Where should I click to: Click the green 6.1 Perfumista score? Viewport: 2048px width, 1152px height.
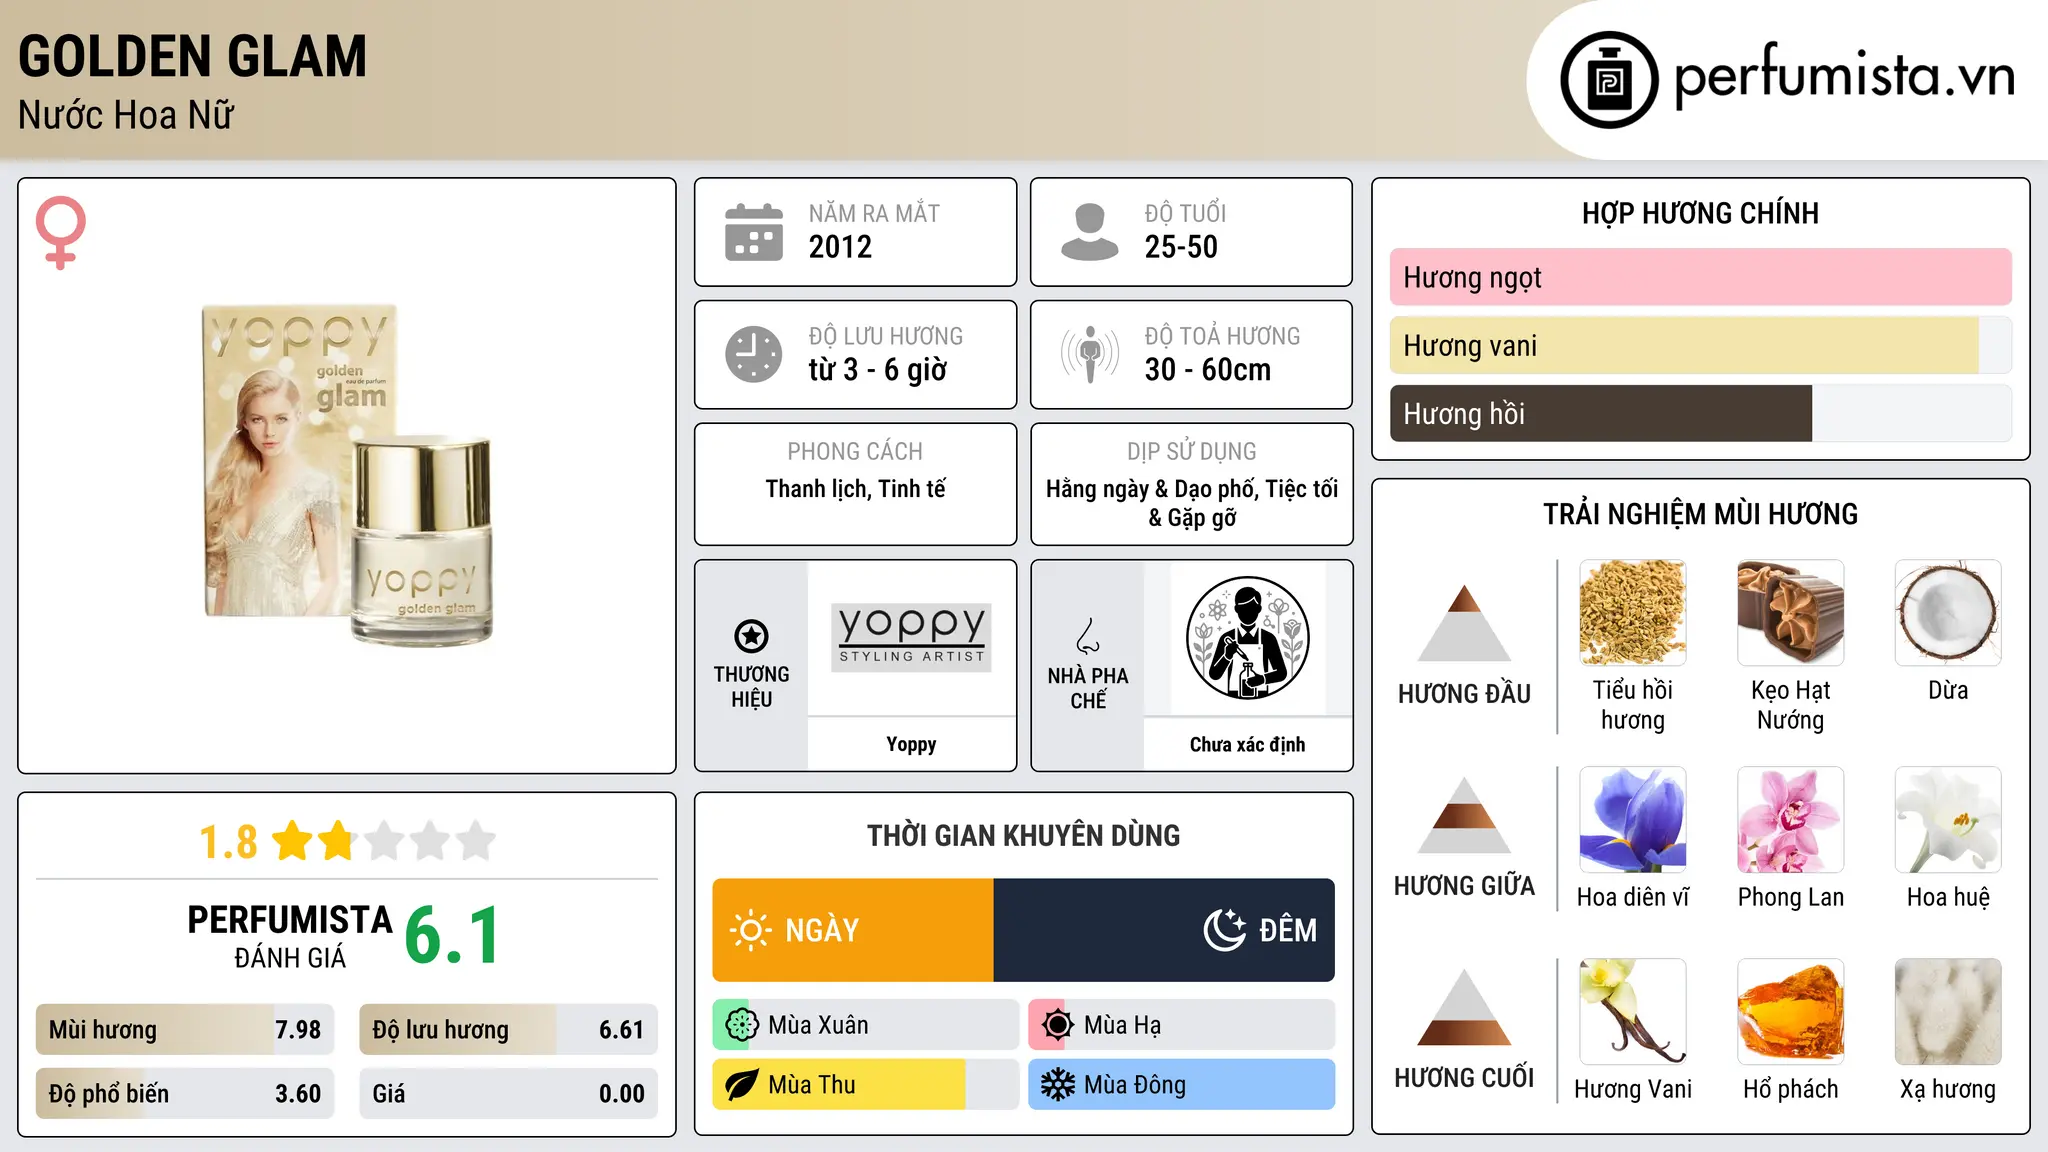point(452,936)
